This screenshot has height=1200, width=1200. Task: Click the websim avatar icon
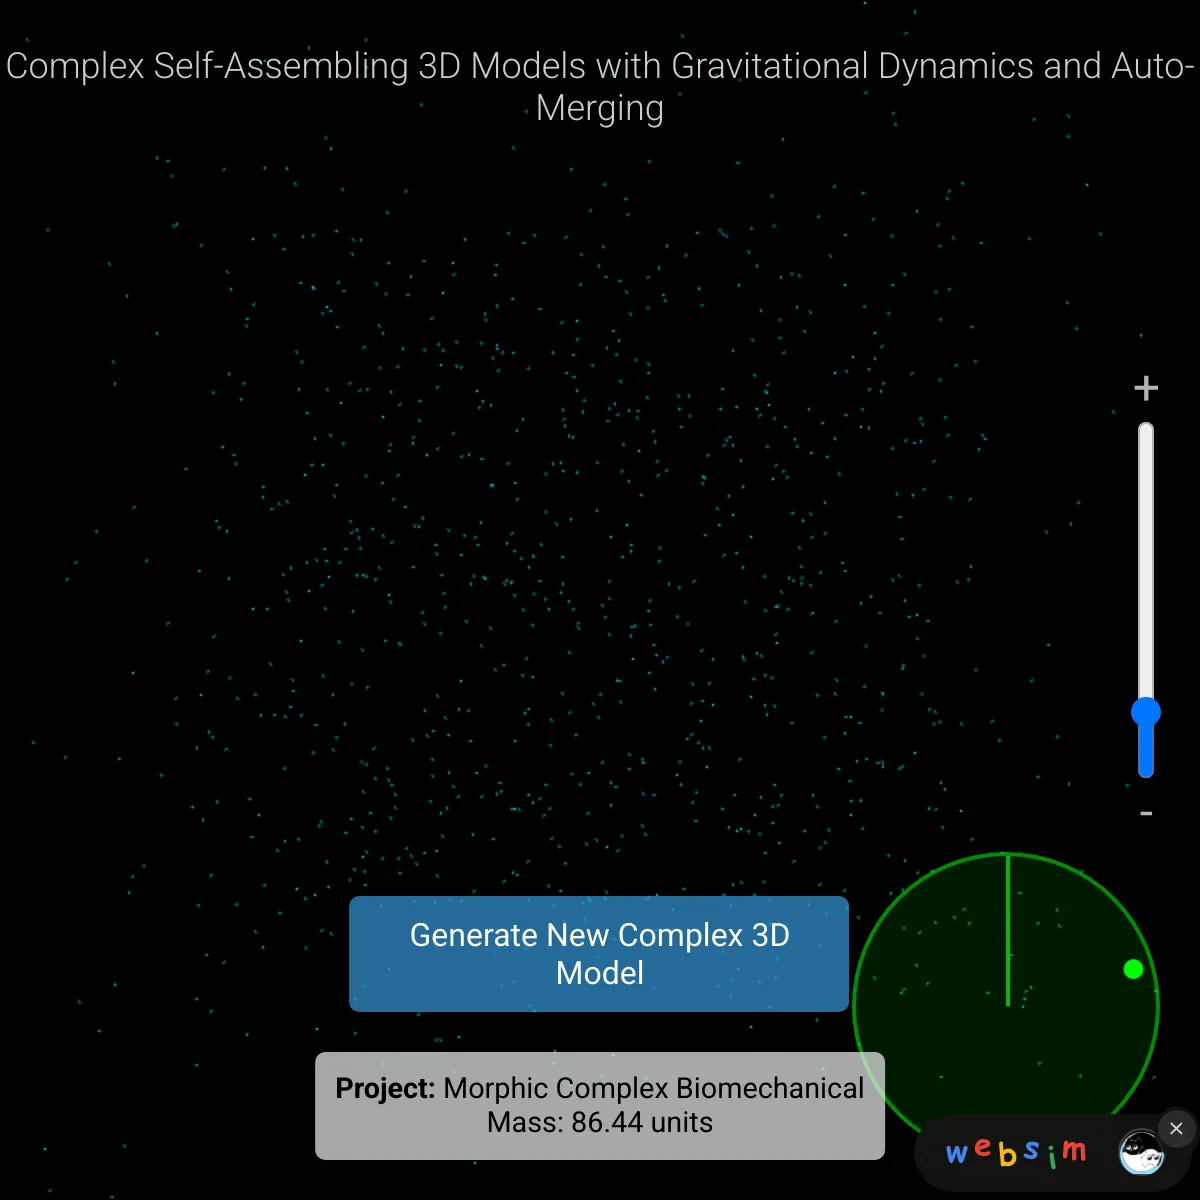click(1141, 1155)
